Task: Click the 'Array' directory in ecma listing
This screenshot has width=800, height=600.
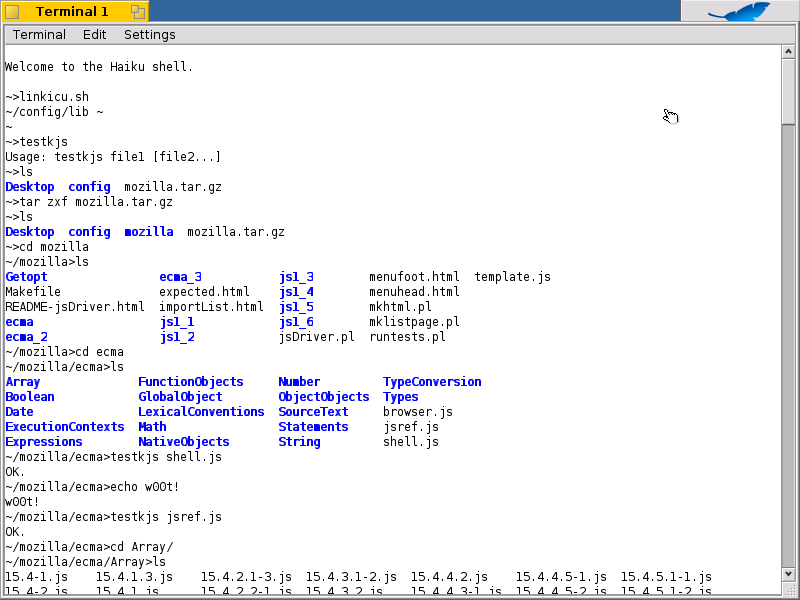Action: (22, 382)
